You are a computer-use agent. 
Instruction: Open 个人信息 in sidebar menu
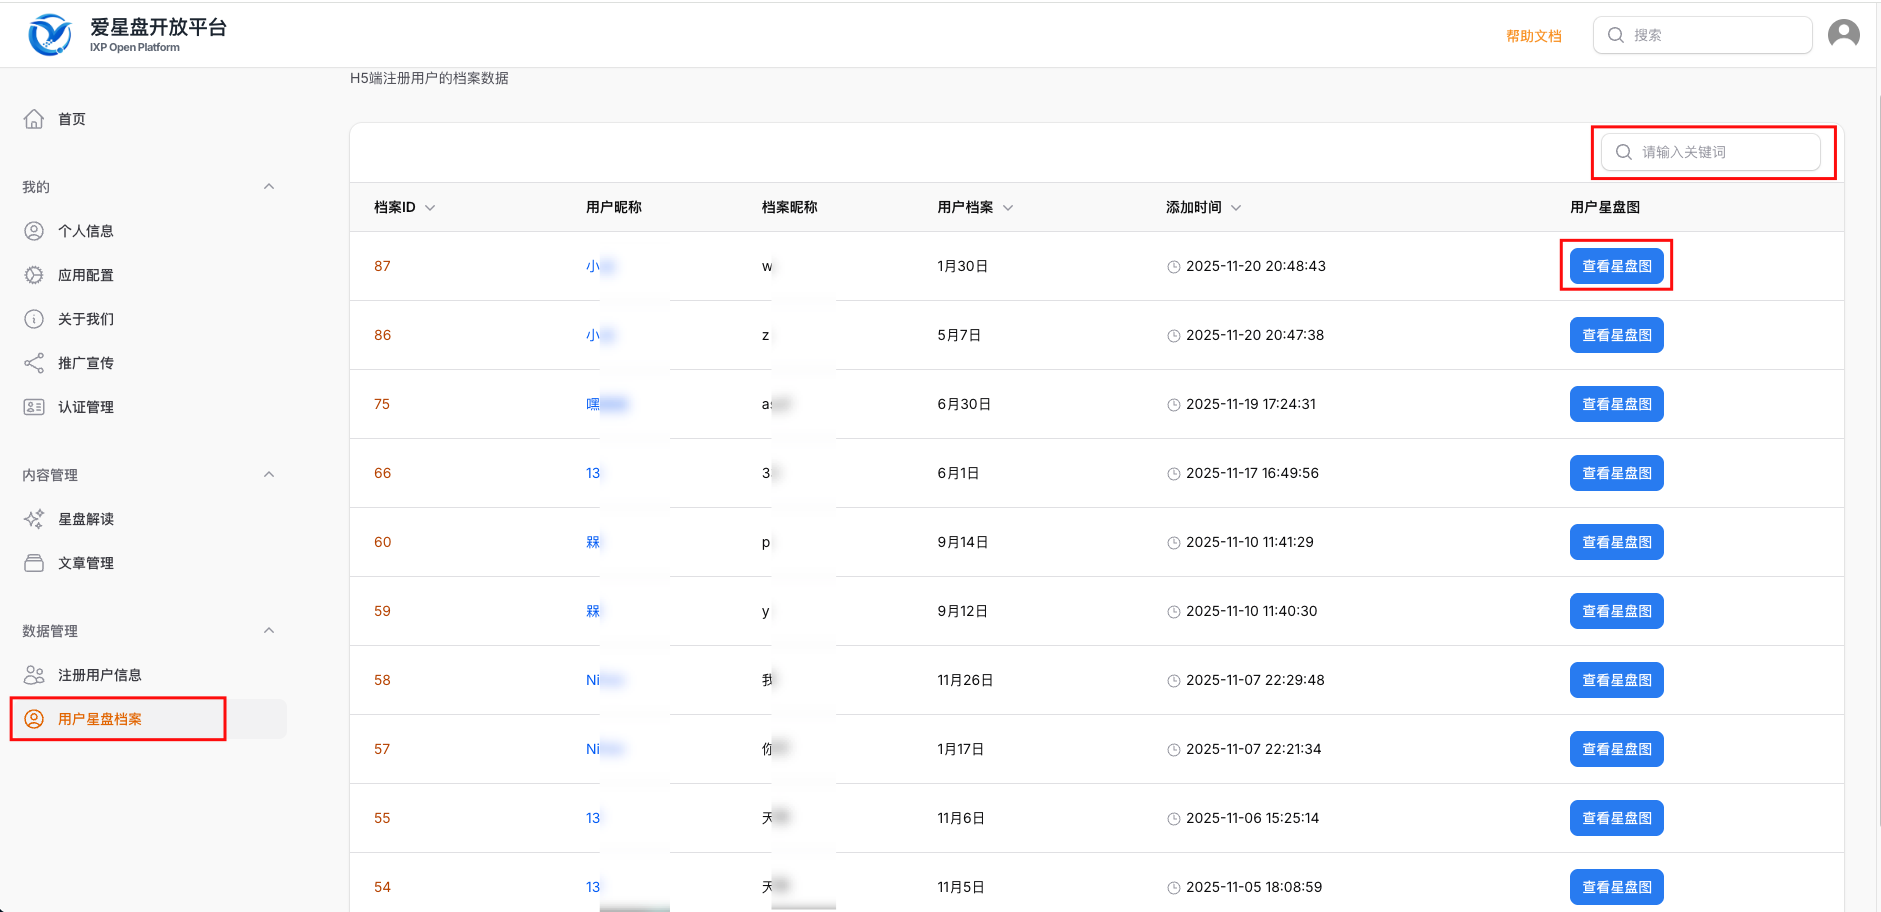tap(86, 231)
